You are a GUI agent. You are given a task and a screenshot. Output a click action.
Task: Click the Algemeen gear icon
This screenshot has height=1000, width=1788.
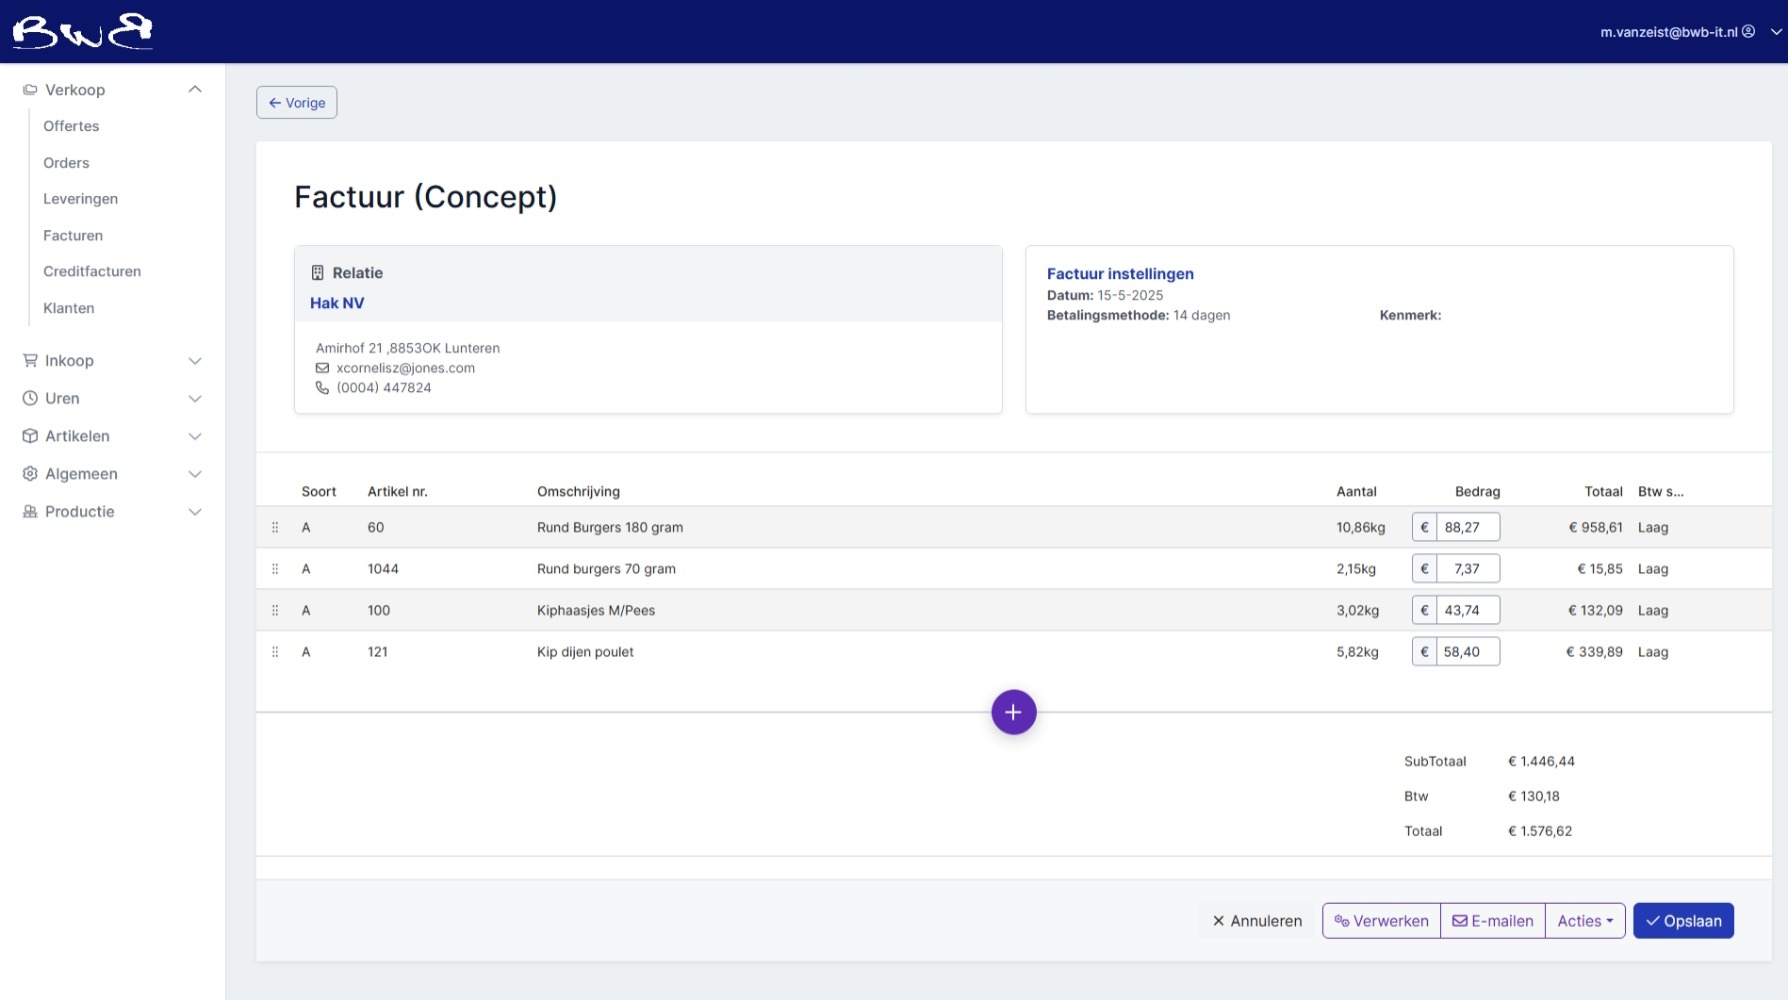click(x=30, y=474)
